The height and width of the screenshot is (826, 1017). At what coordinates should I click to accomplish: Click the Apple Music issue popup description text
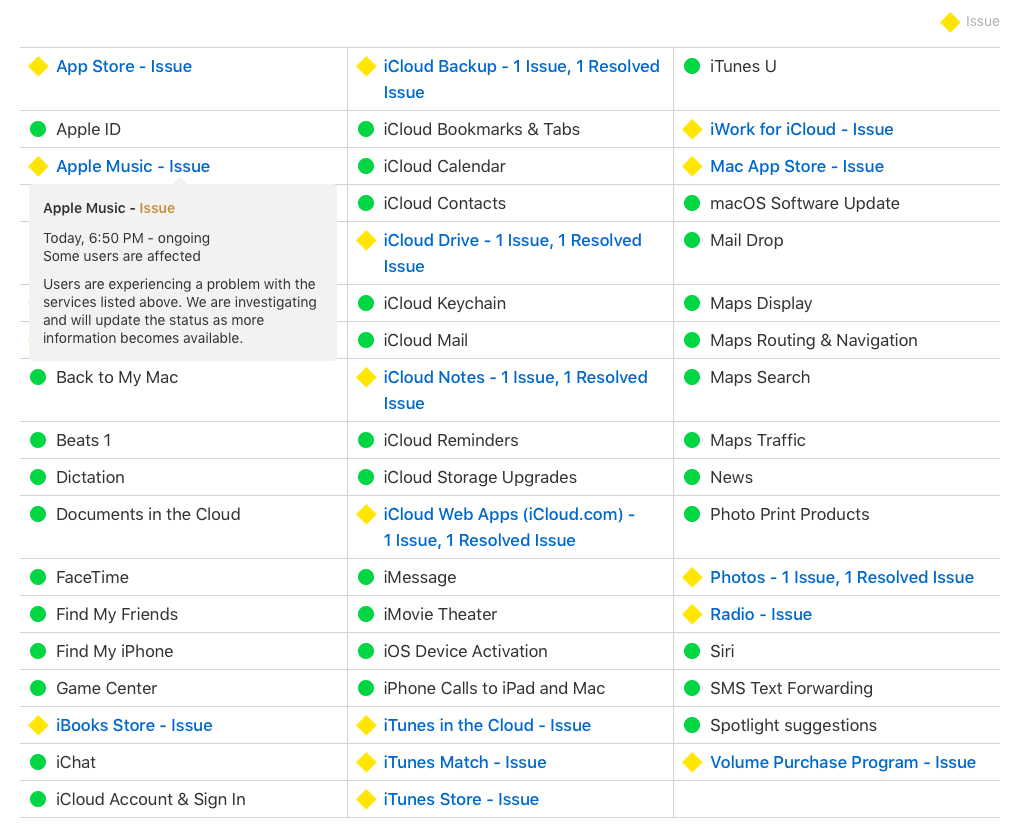pos(180,311)
